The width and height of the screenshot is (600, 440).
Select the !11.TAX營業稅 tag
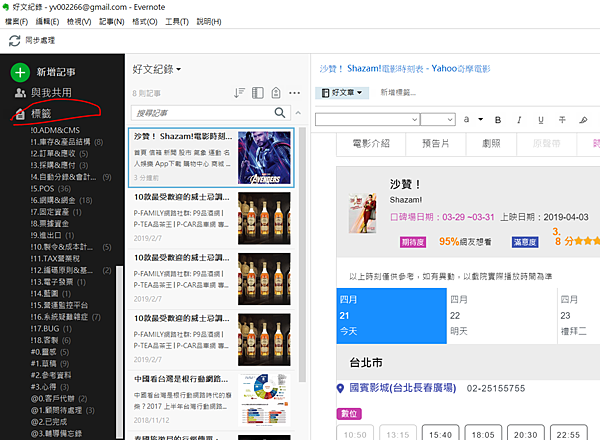[55, 259]
